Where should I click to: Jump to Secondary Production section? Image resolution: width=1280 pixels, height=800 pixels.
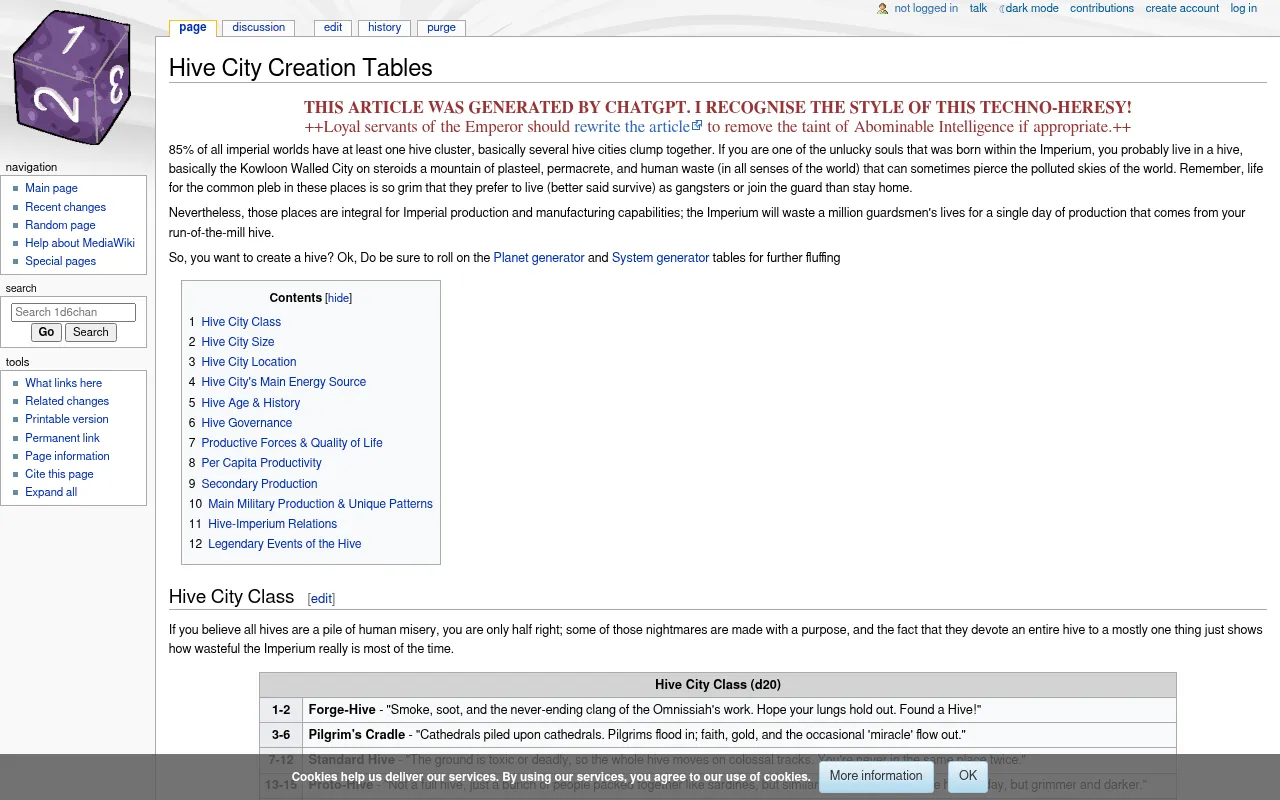[259, 484]
